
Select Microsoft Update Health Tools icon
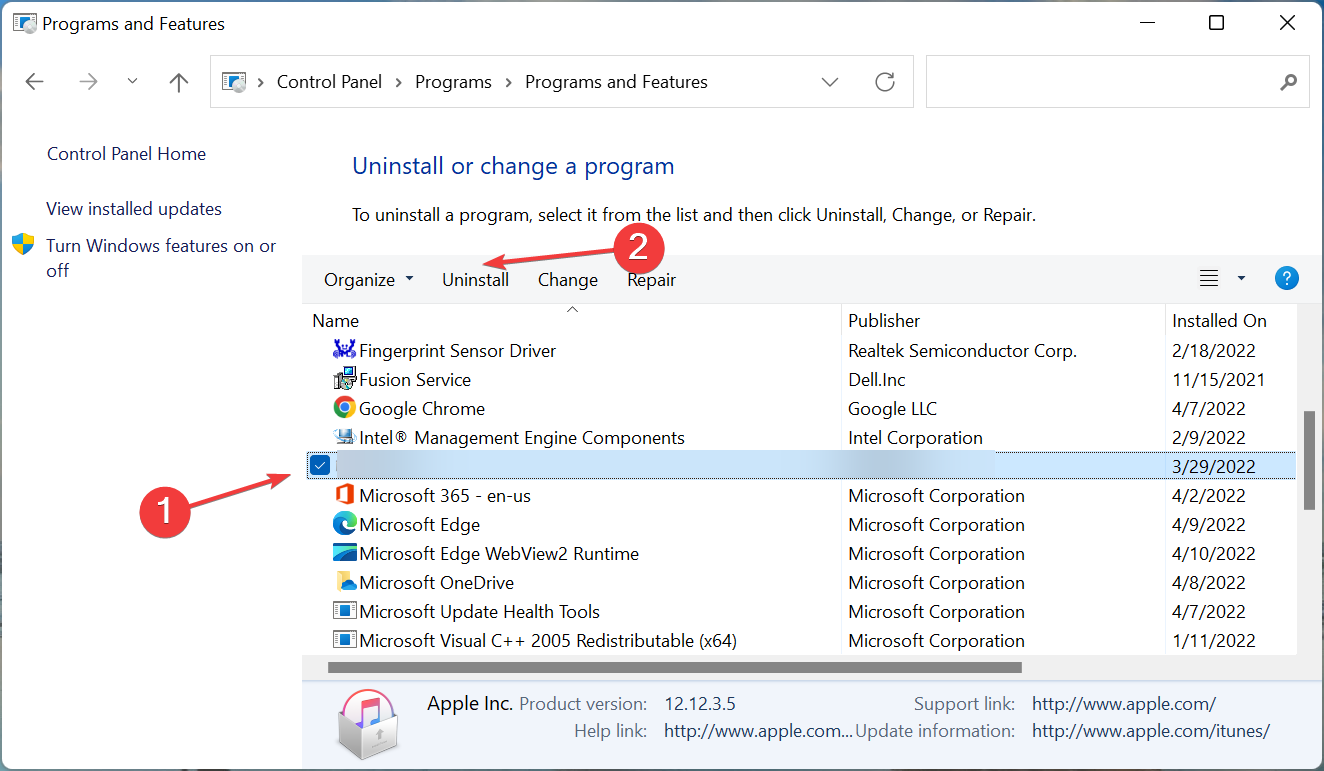344,611
